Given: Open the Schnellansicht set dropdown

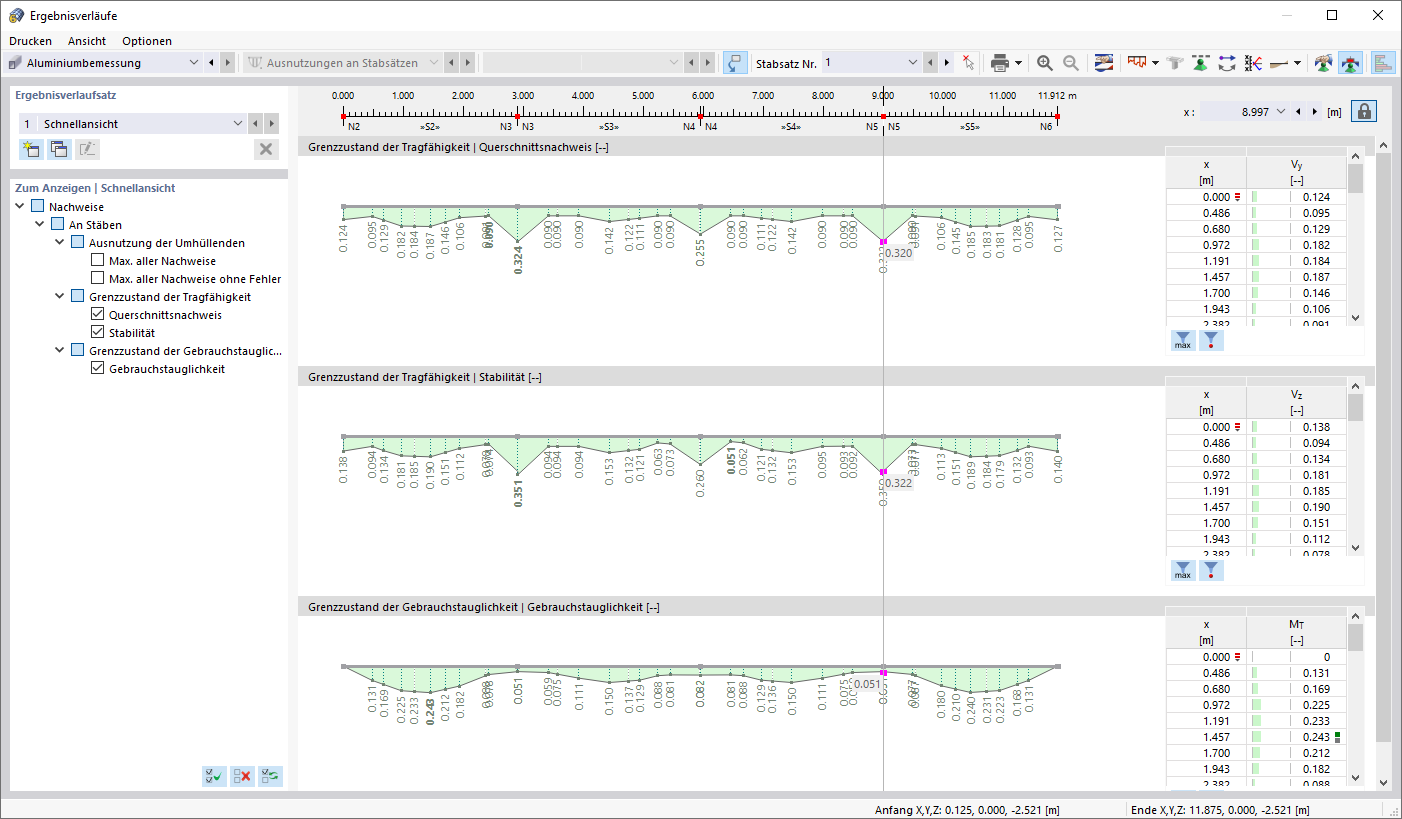Looking at the screenshot, I should [238, 124].
